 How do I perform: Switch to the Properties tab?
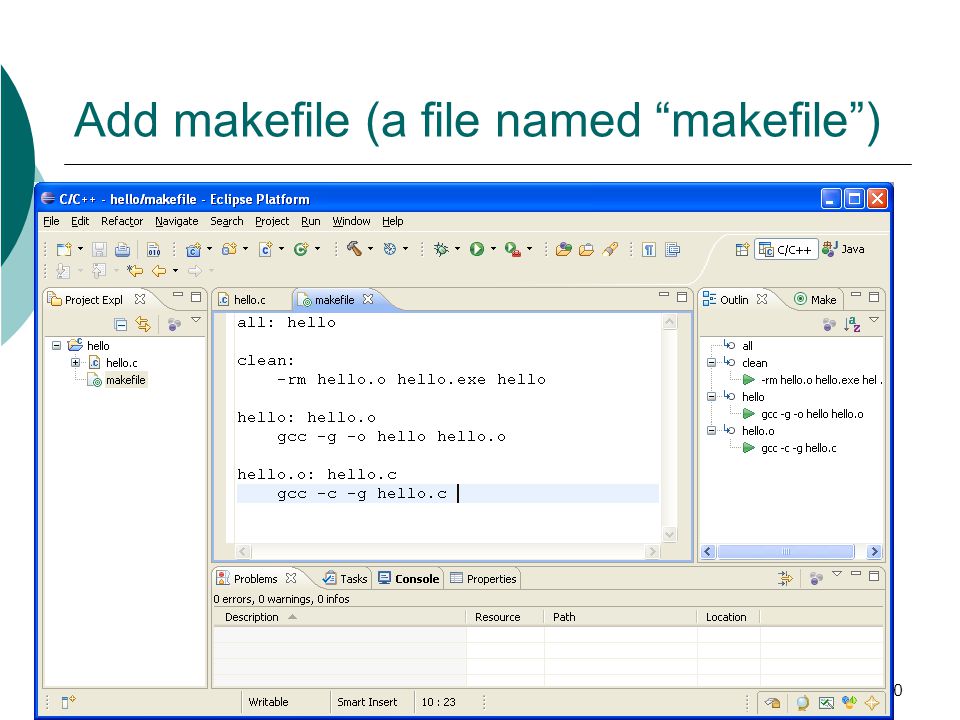coord(483,579)
